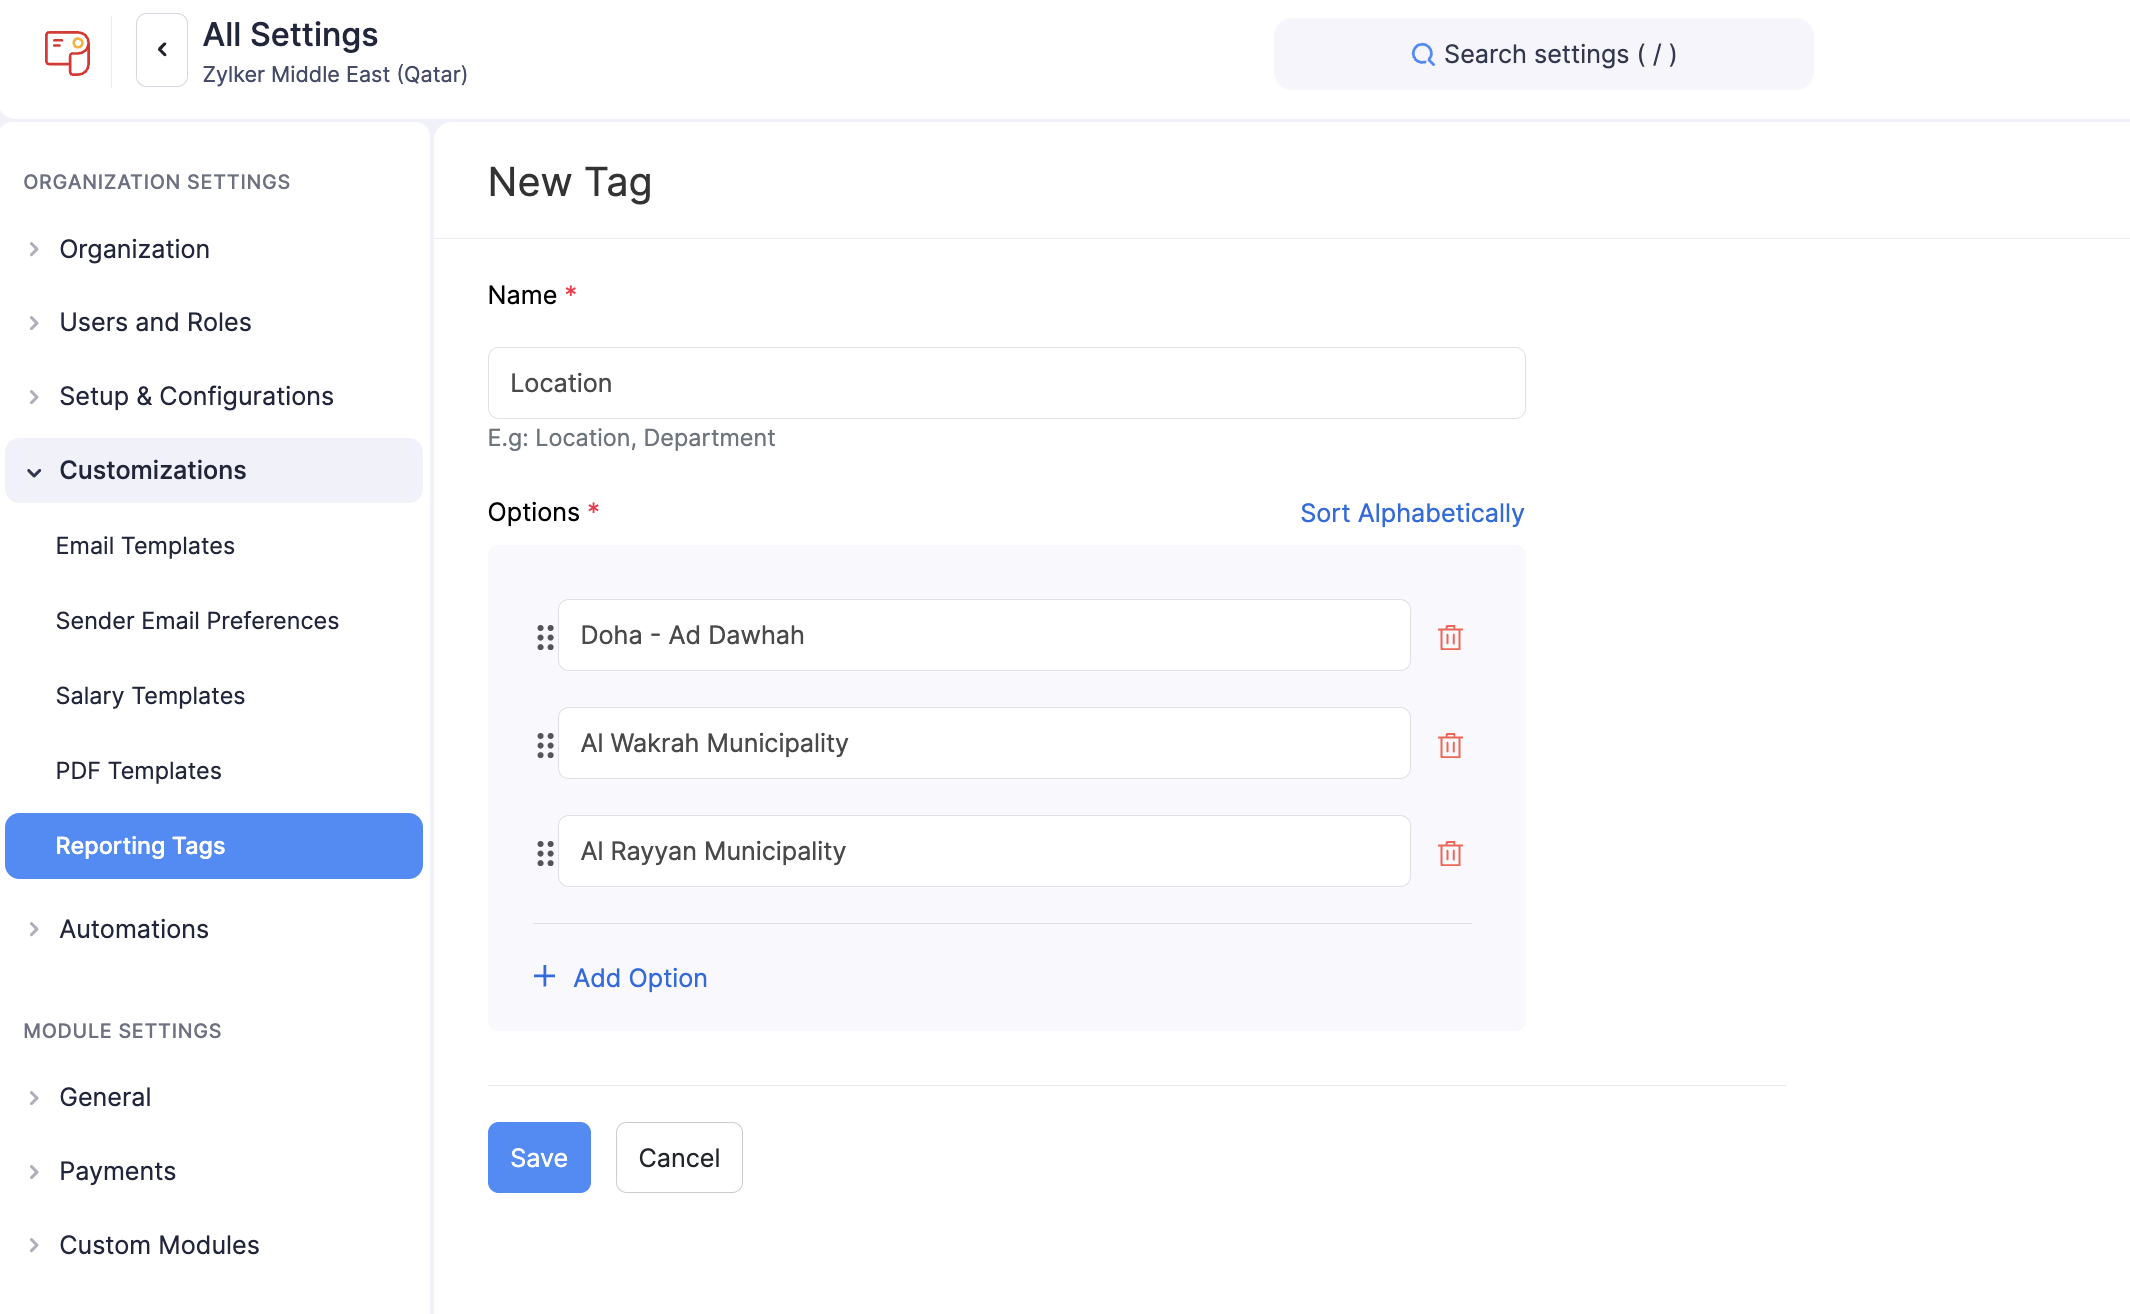Delete the Al Wakrah Municipality option
This screenshot has height=1314, width=2130.
(x=1450, y=745)
